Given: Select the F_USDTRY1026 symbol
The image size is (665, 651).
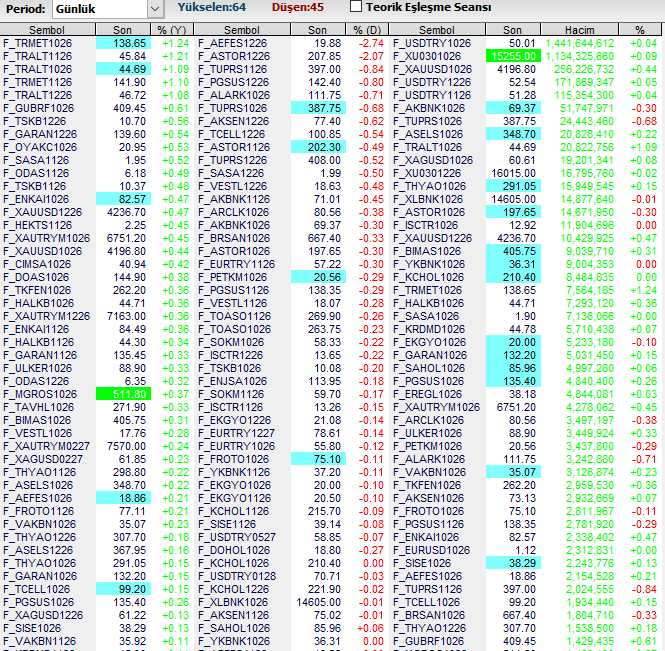Looking at the screenshot, I should [432, 43].
